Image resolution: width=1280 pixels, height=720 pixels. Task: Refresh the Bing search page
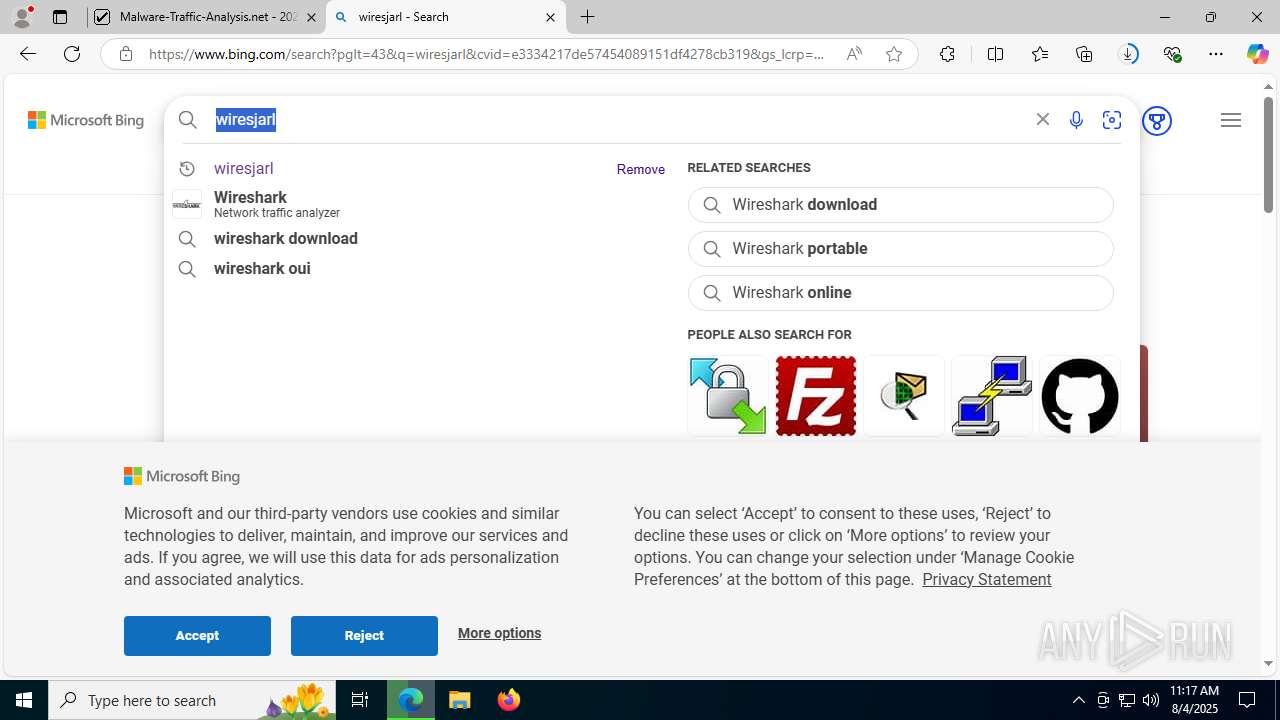click(72, 54)
